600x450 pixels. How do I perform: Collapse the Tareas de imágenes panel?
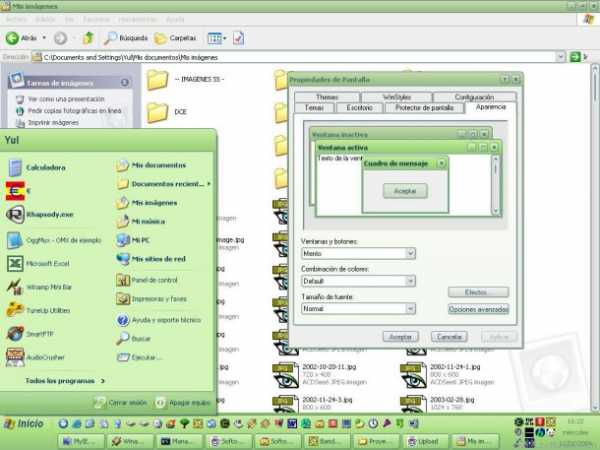[x=125, y=83]
